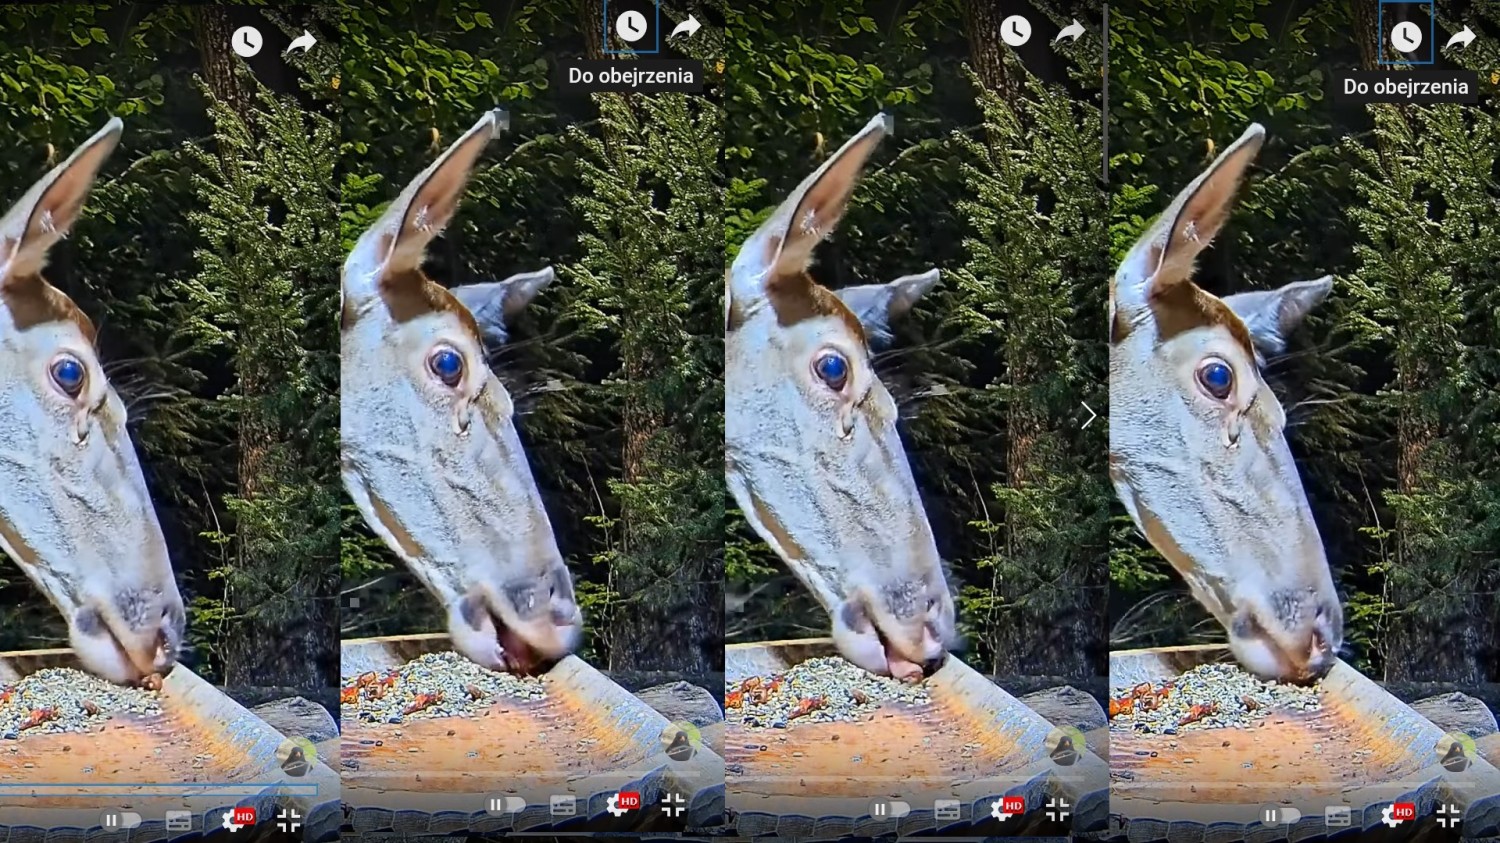Open HD settings gear in second panel
The height and width of the screenshot is (843, 1500).
tap(621, 804)
